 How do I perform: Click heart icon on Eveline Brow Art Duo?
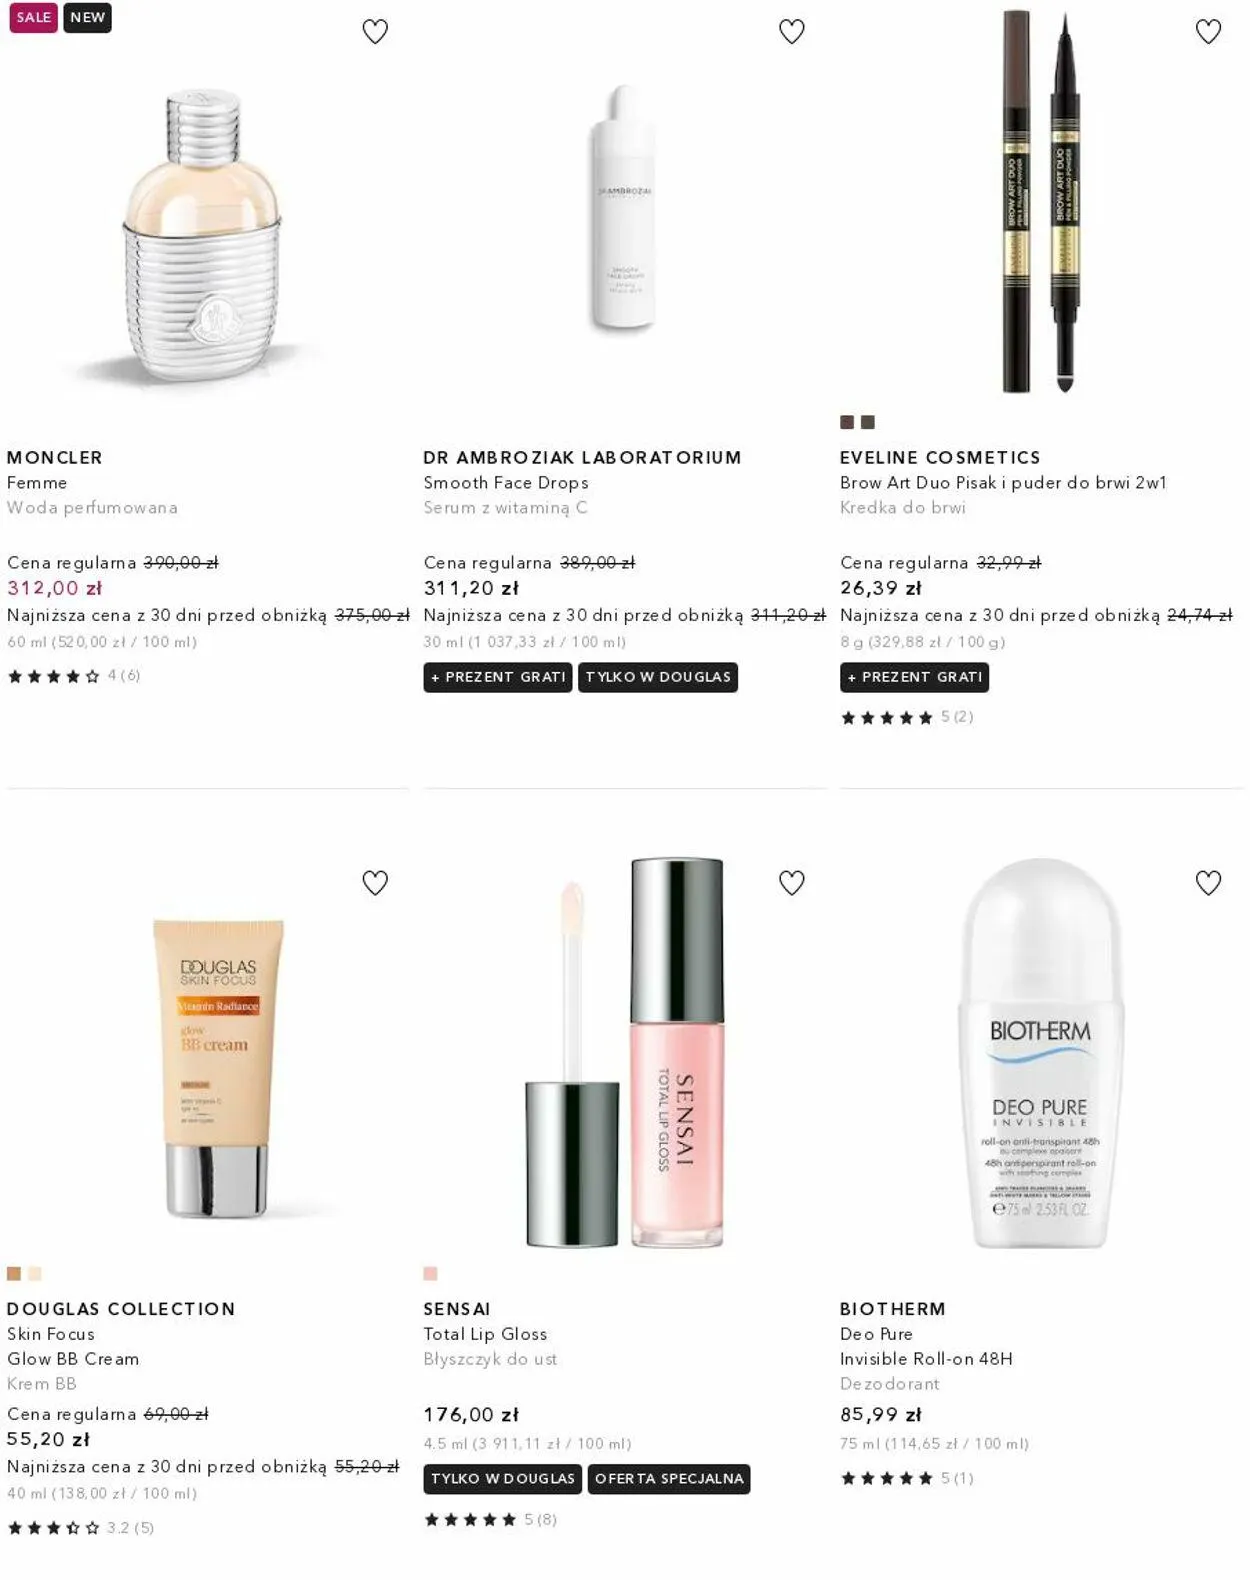pos(1208,32)
